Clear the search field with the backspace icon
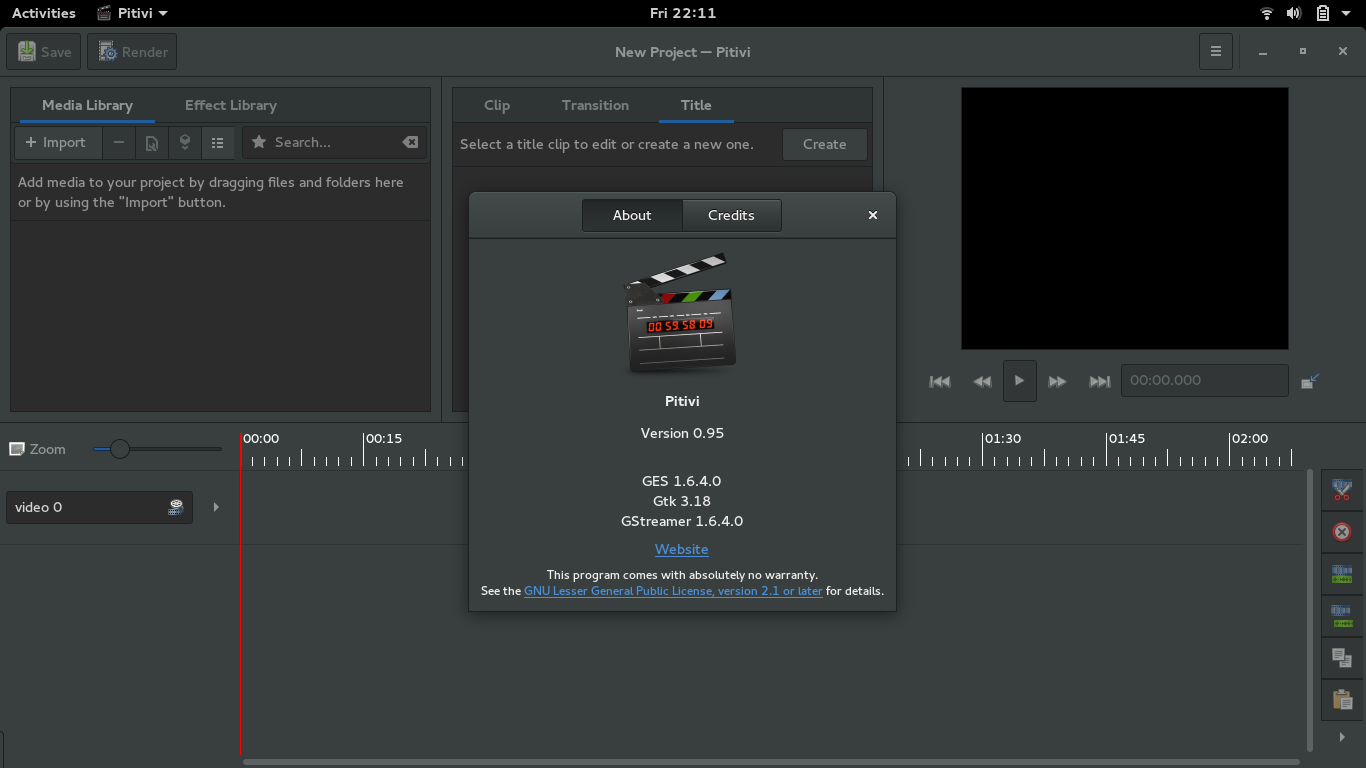 coord(410,143)
